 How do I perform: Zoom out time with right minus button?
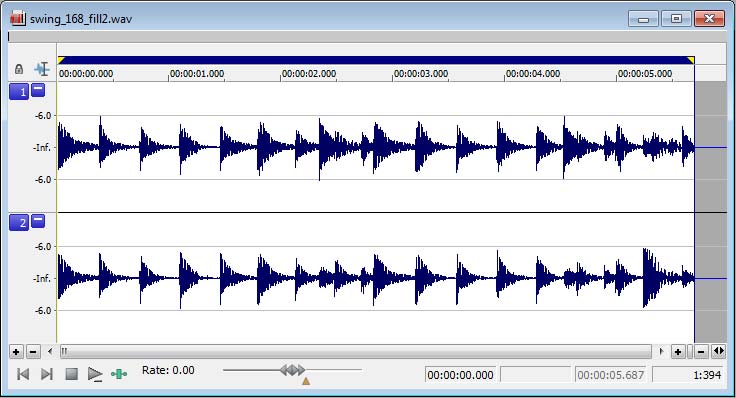coord(701,352)
